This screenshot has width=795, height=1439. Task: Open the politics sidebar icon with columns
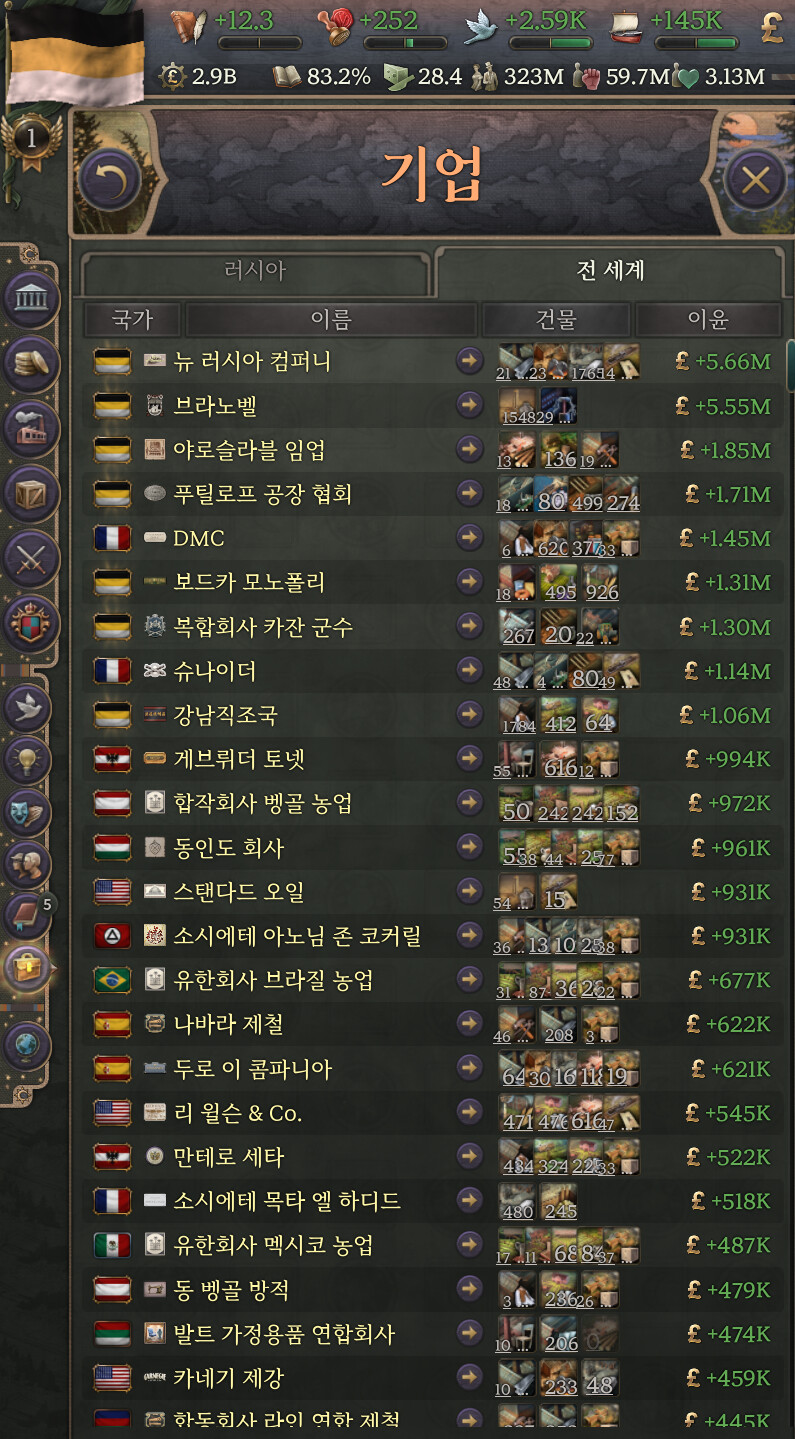click(x=32, y=298)
